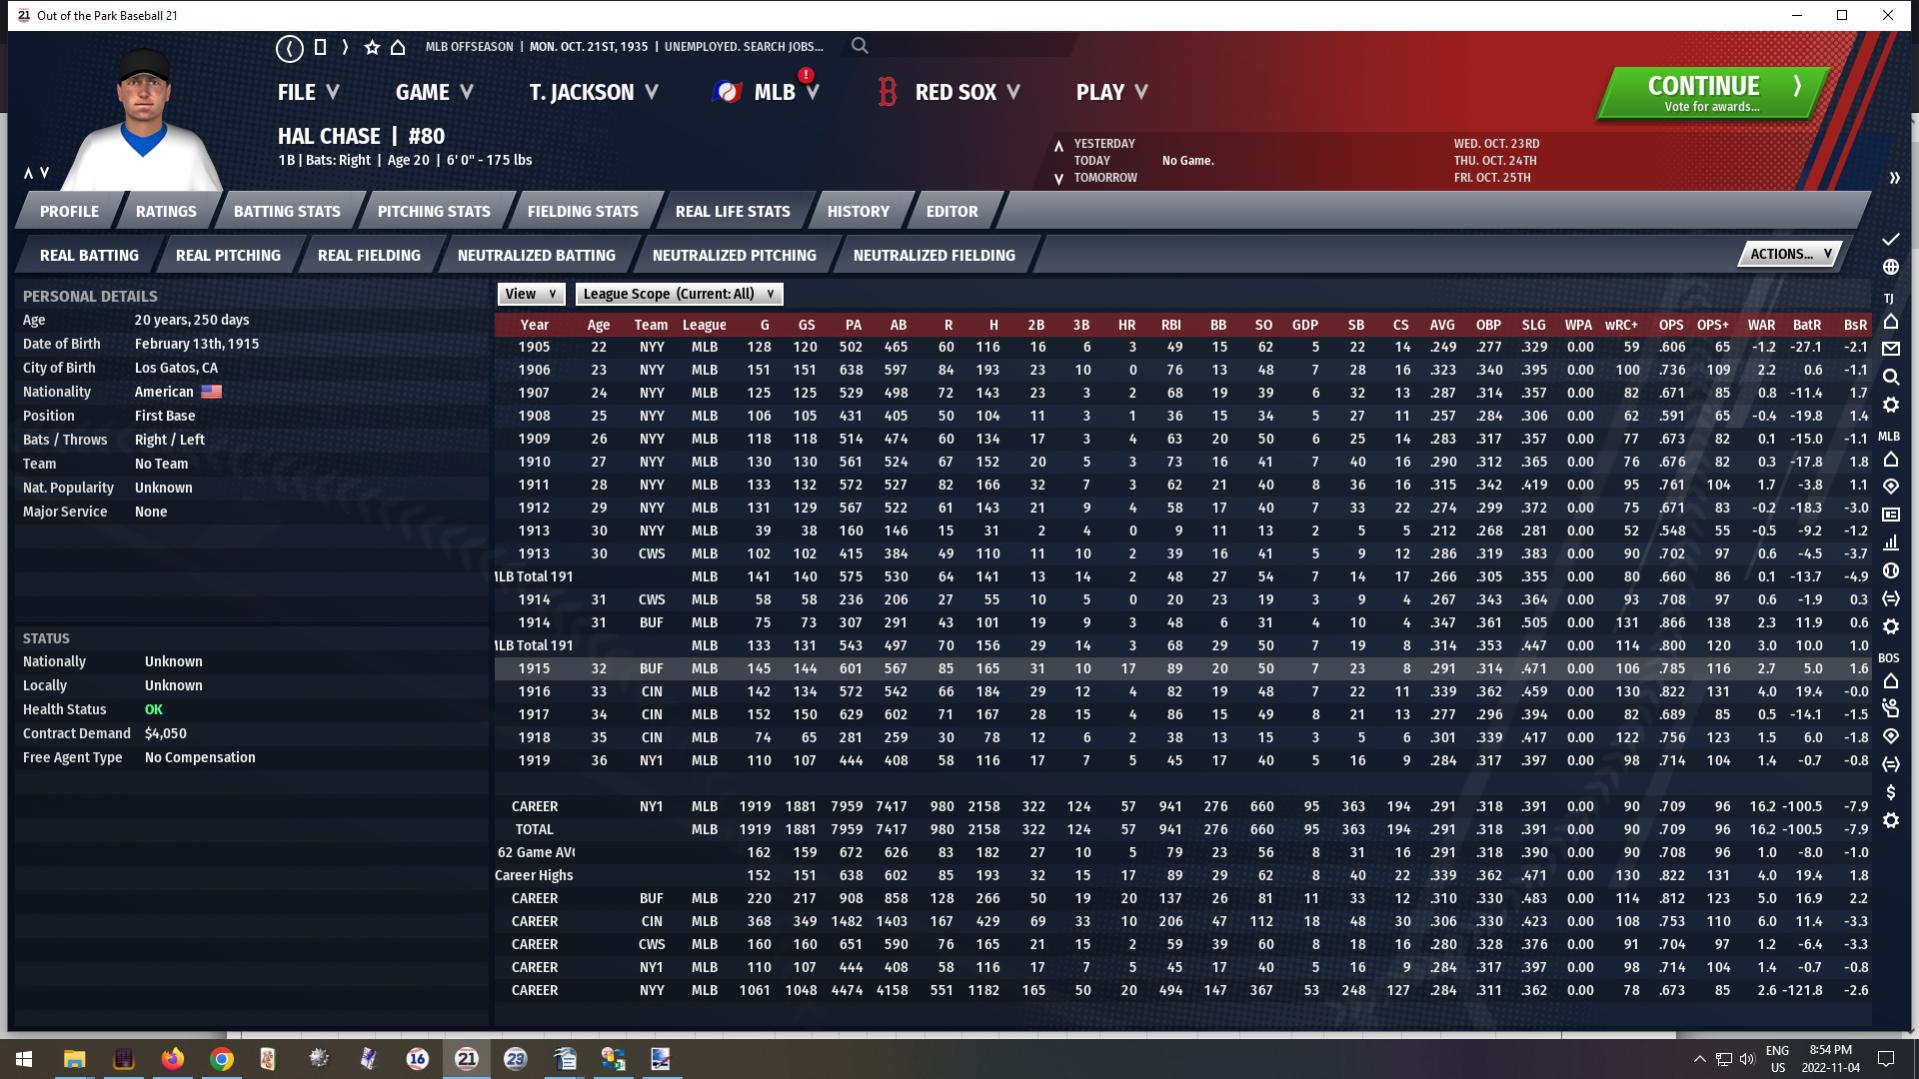This screenshot has height=1079, width=1919.
Task: Expand the T. JACKSON manager menu
Action: (x=594, y=92)
